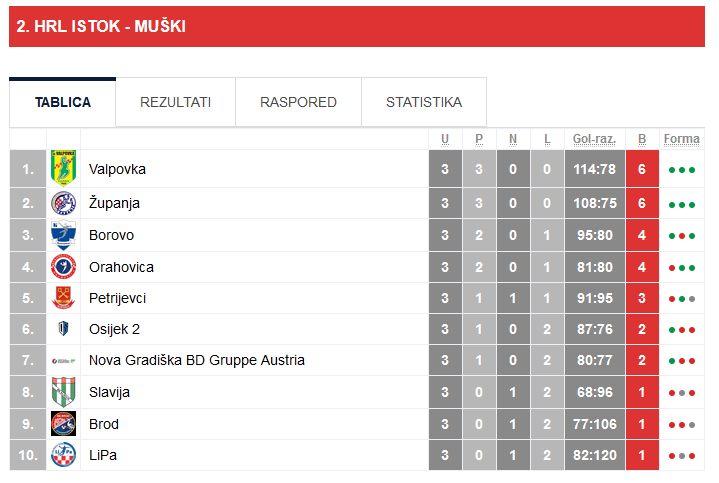Click the Petrijevci club crest

[64, 298]
